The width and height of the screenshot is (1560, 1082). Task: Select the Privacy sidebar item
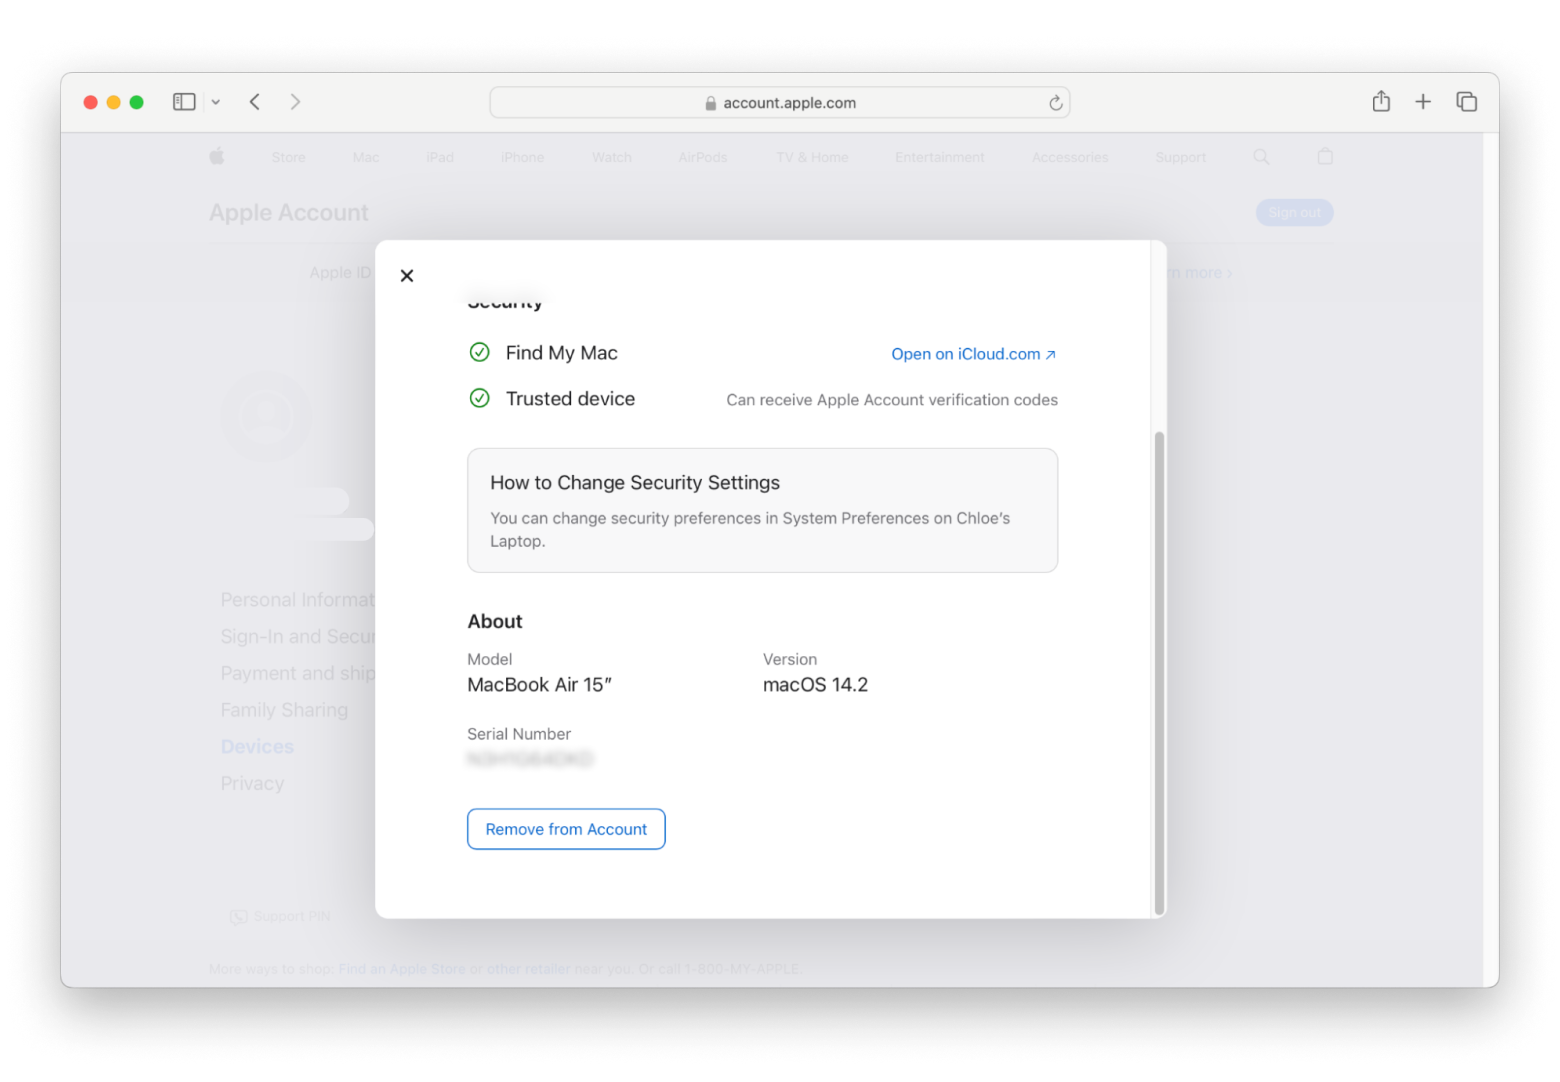click(252, 784)
